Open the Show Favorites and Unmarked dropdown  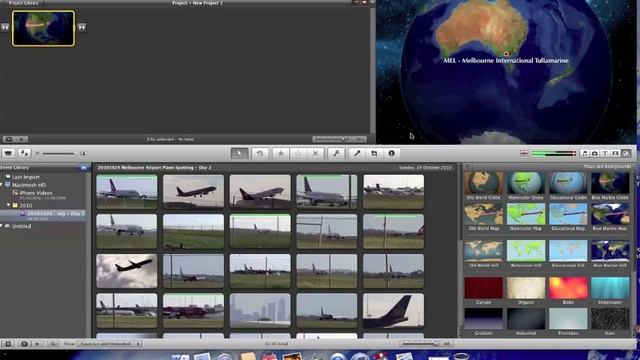point(109,344)
